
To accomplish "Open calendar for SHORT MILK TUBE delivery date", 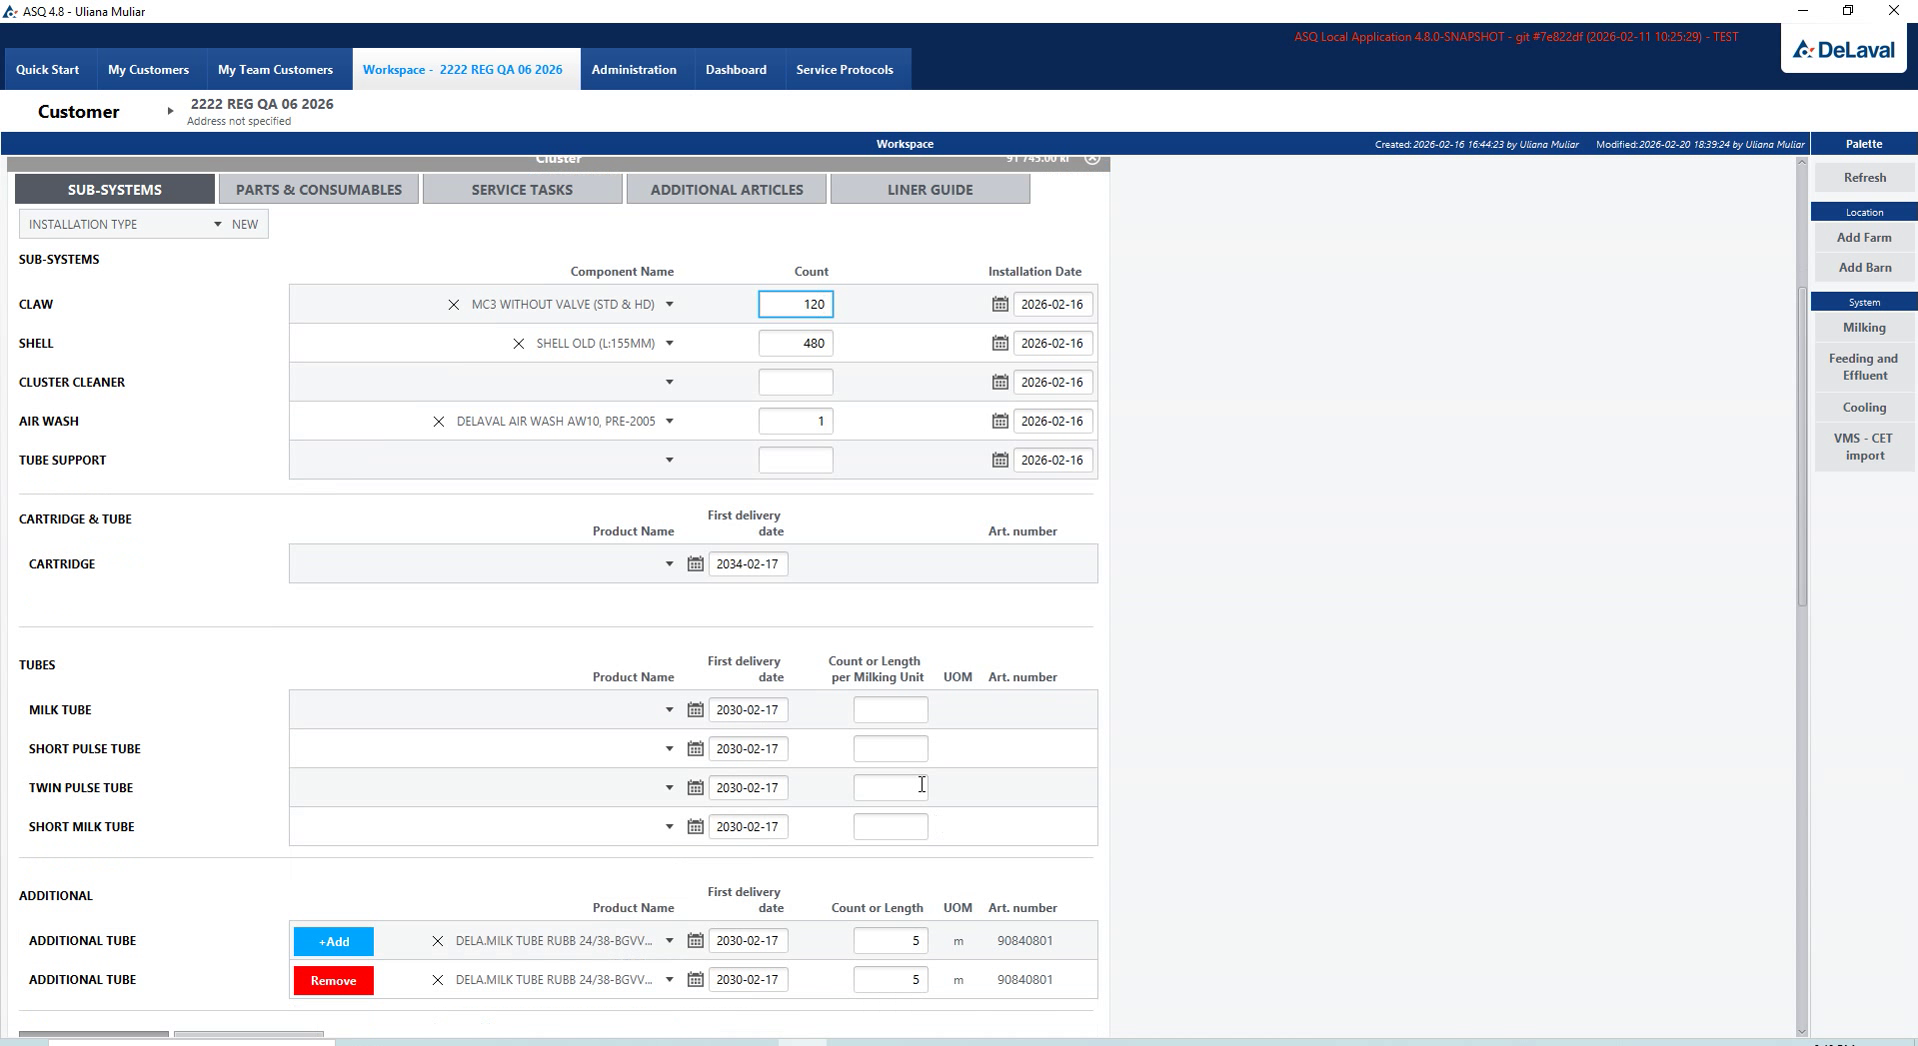I will (695, 827).
